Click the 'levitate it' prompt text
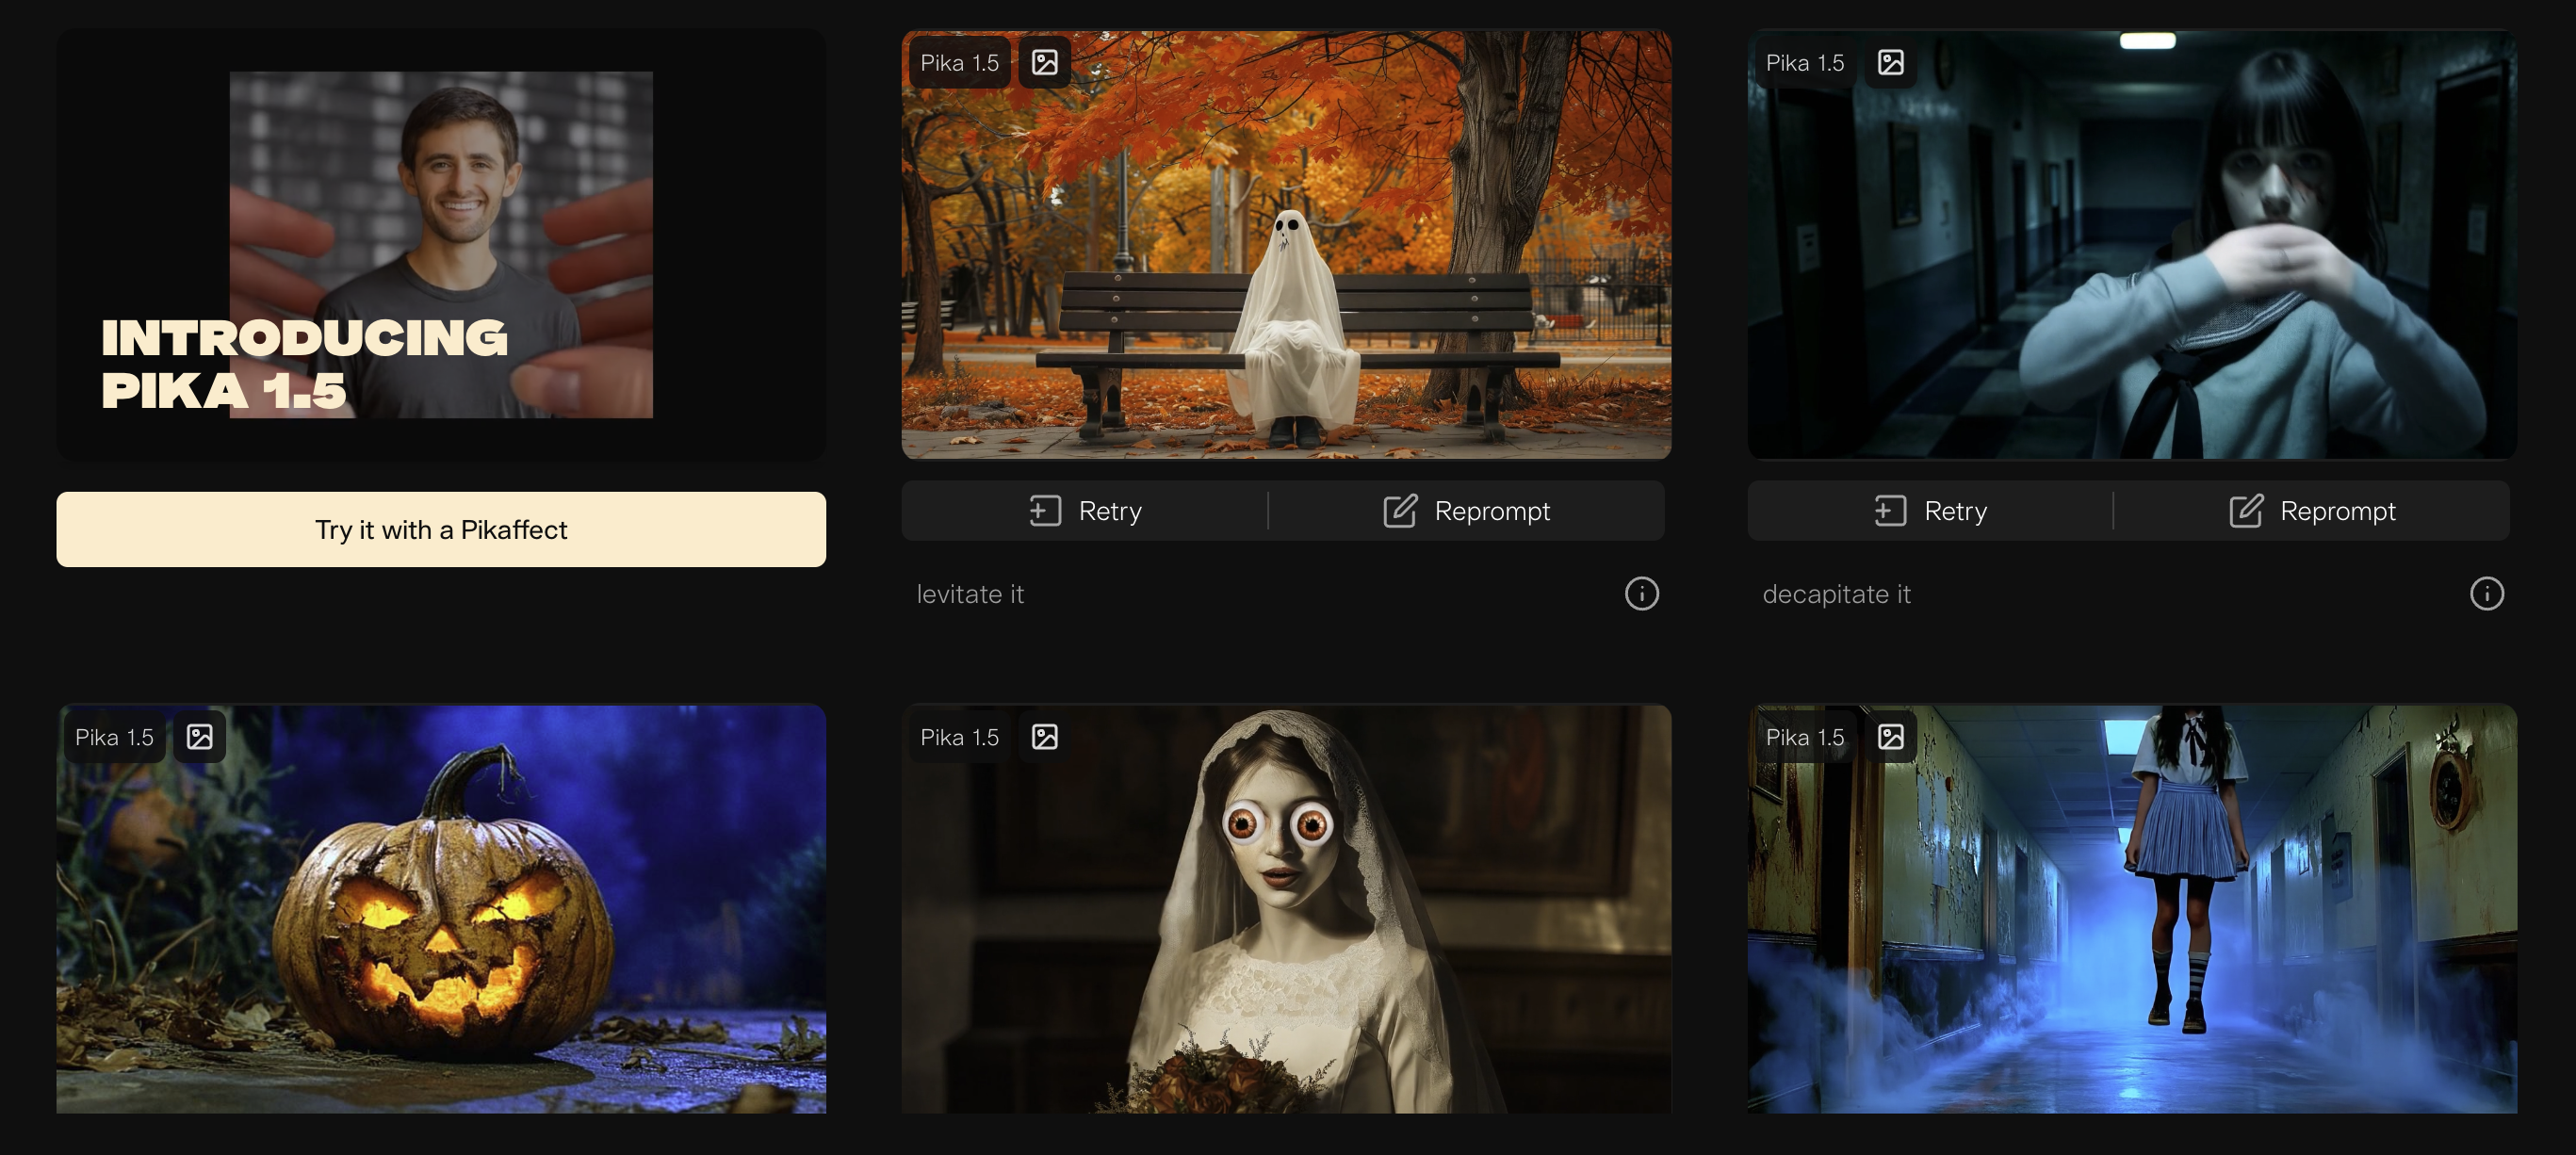The width and height of the screenshot is (2576, 1155). click(970, 594)
